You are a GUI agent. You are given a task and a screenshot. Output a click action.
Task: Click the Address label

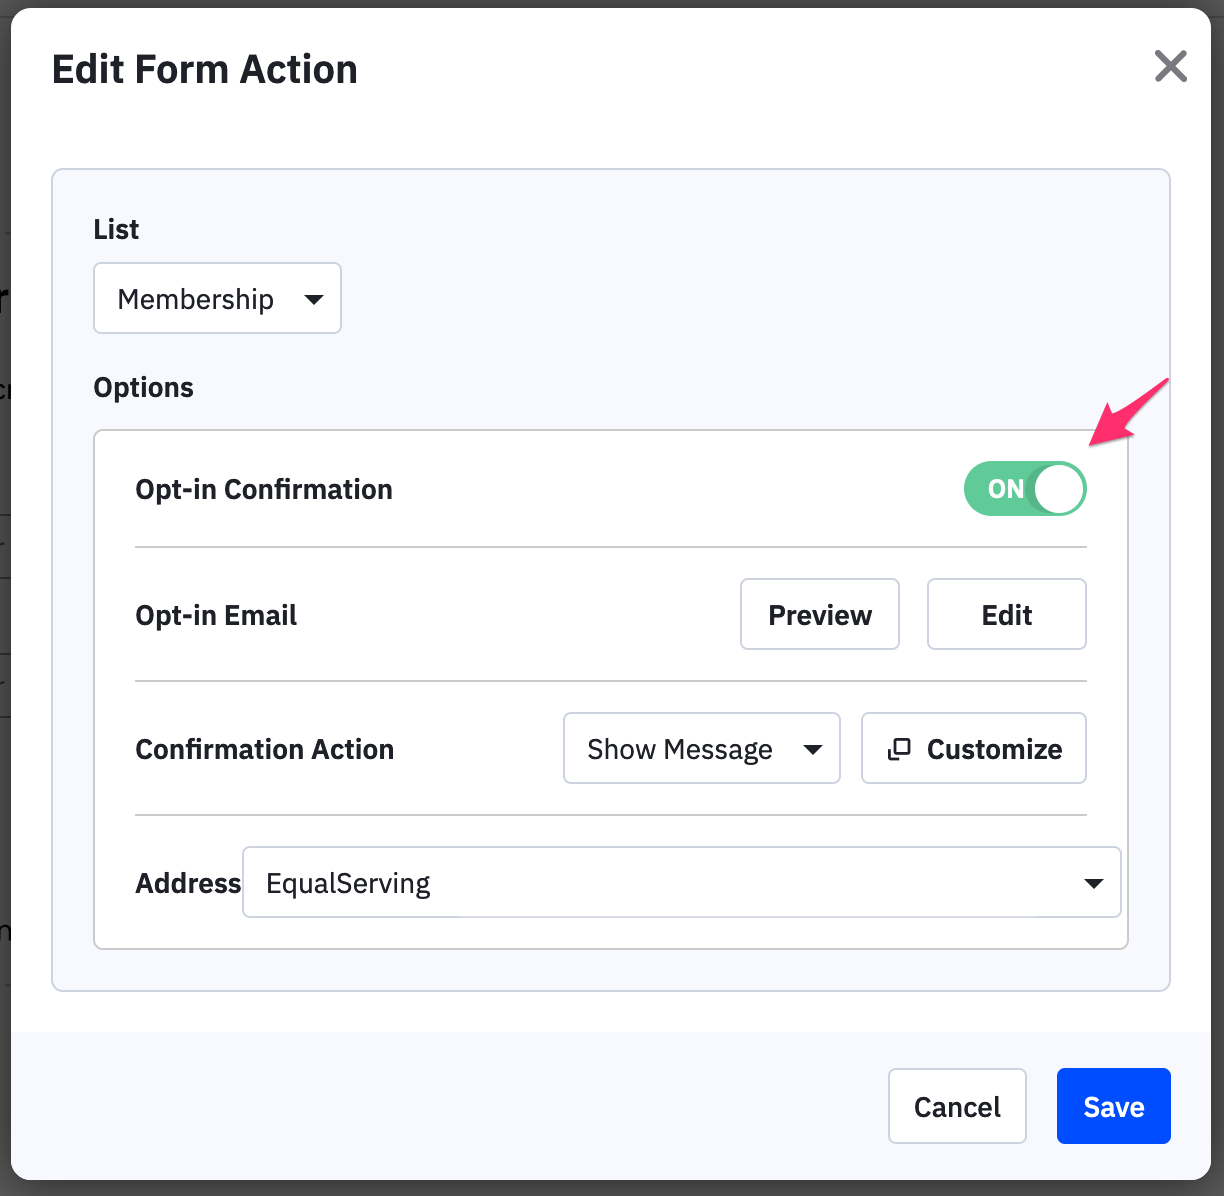(x=188, y=883)
